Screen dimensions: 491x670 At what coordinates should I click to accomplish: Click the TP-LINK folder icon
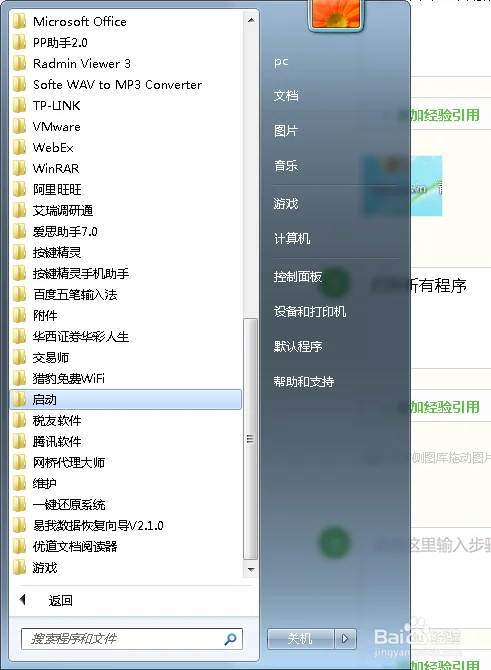pos(19,105)
